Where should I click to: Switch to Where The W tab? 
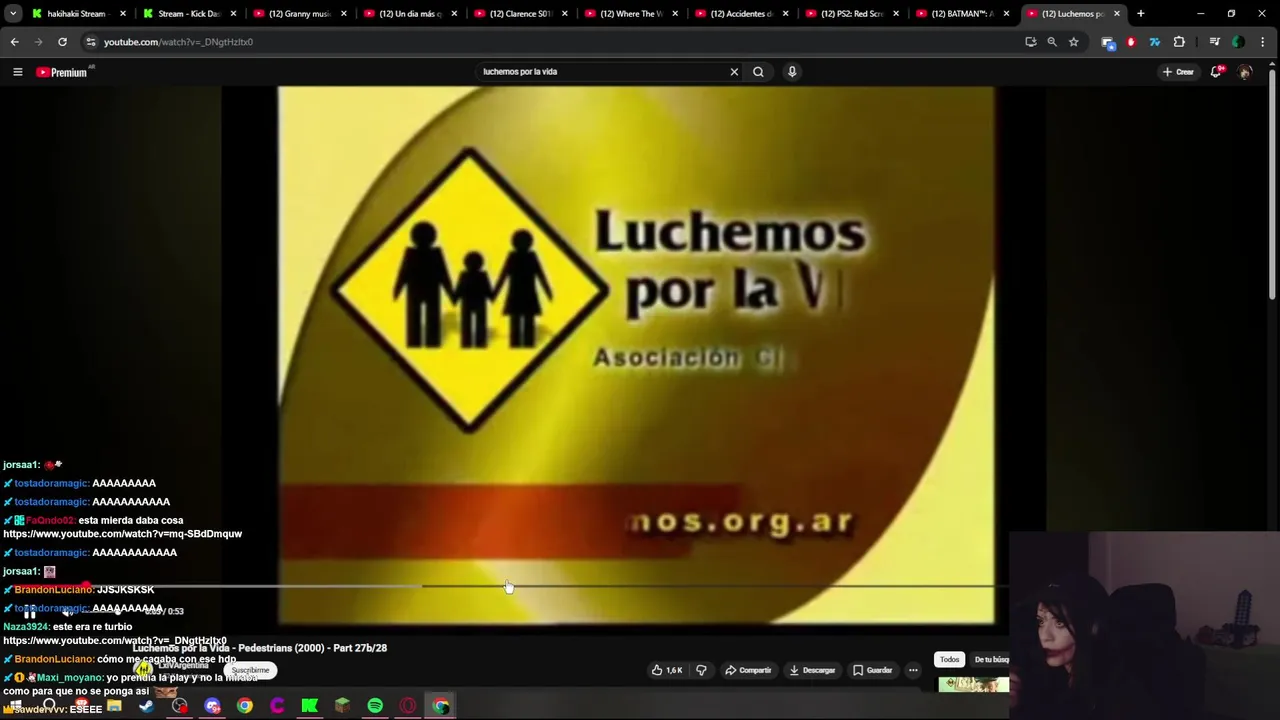click(630, 14)
